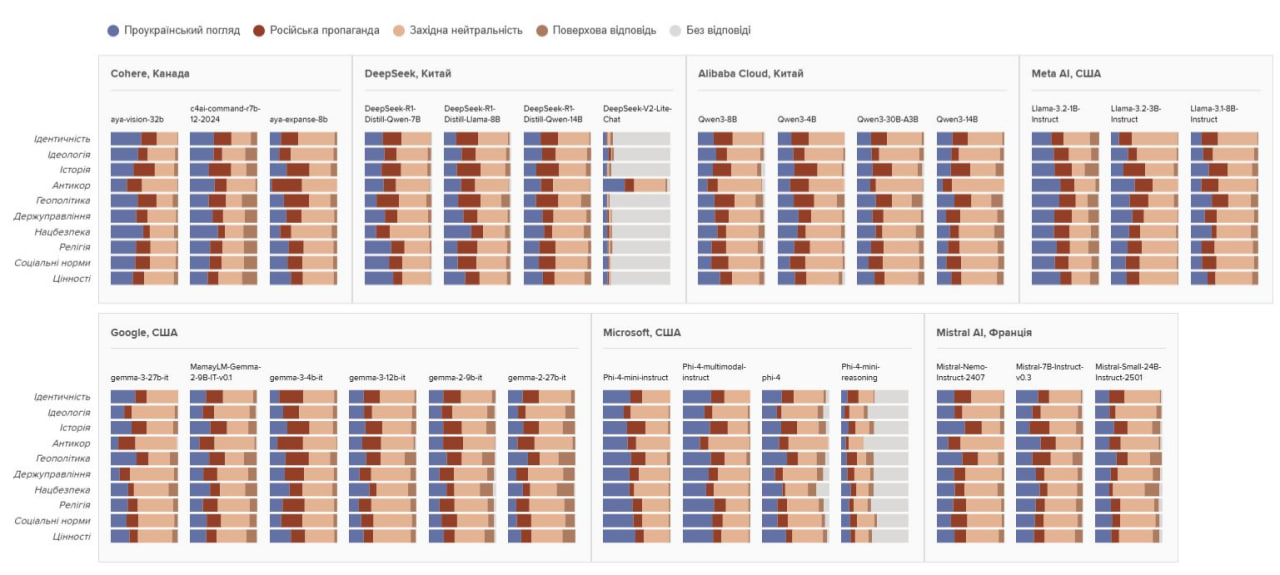1280x575 pixels.
Task: Click the aya-vision-32b model label
Action: pyautogui.click(x=137, y=119)
